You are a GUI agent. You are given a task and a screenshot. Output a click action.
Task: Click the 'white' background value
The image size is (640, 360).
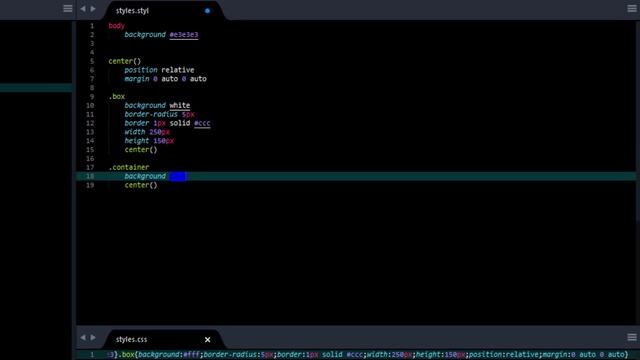pos(180,105)
